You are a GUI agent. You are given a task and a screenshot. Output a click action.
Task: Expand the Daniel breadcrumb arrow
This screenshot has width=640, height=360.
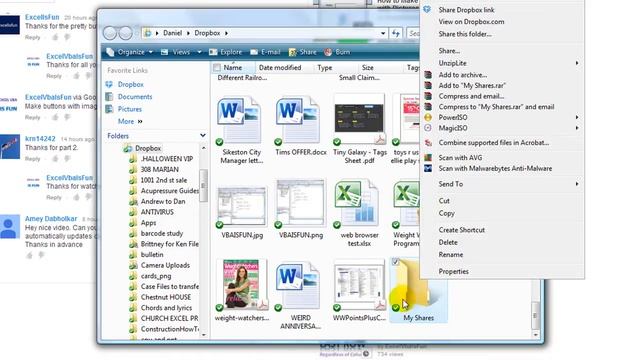pos(188,33)
